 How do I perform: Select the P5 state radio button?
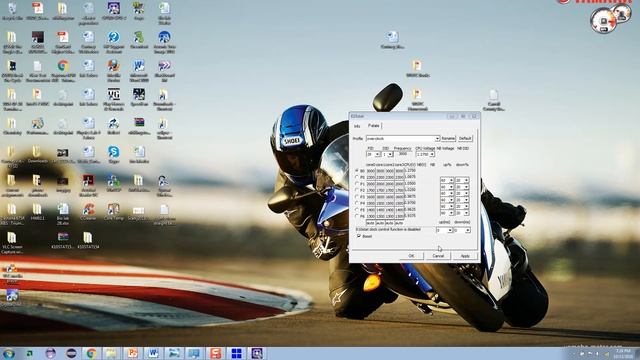tap(357, 210)
